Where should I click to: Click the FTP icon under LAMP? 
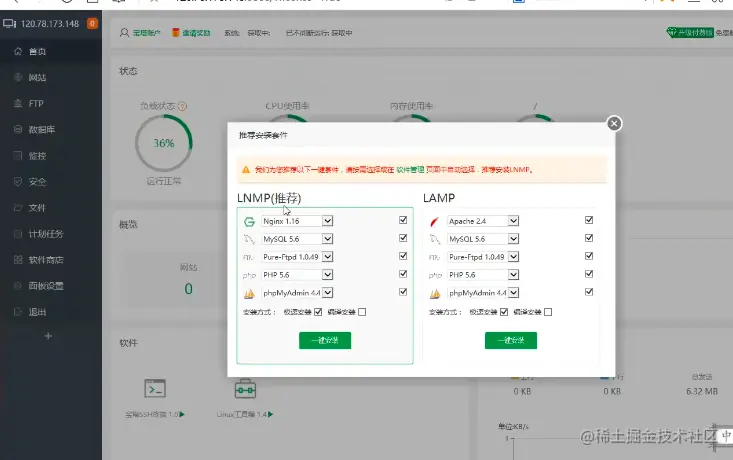click(434, 257)
